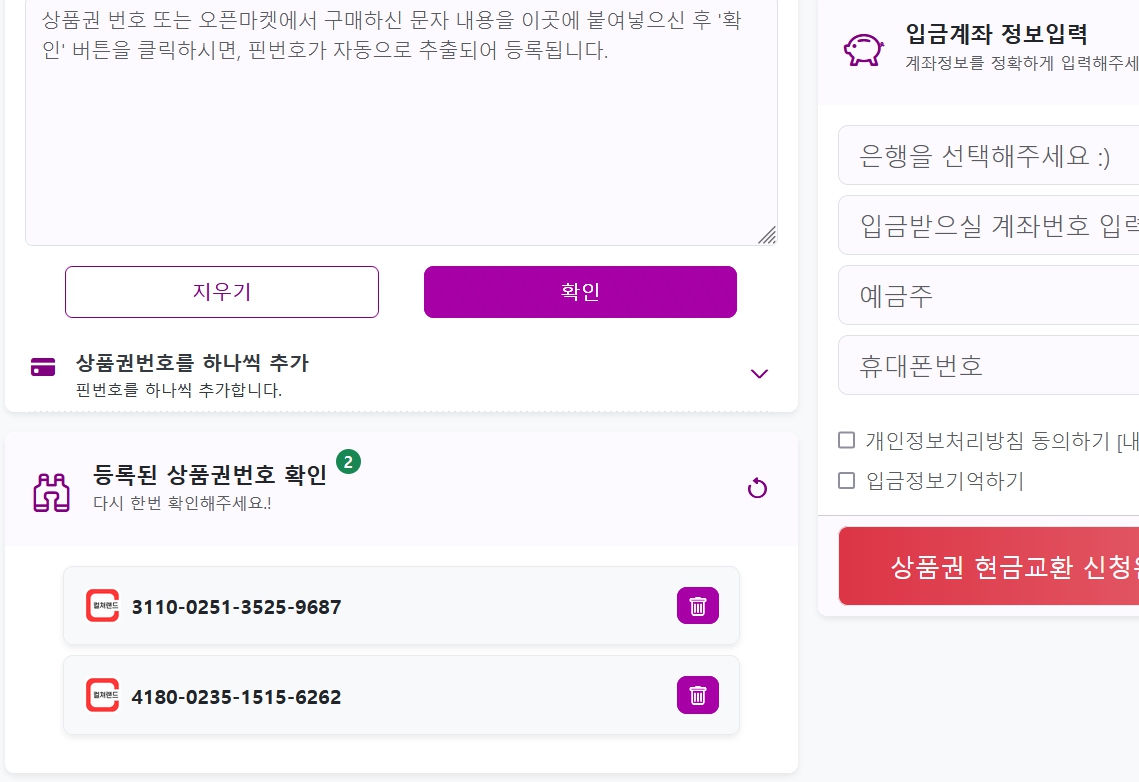Expand the 상품권번호를 하나씩 추가 chevron

tap(759, 373)
